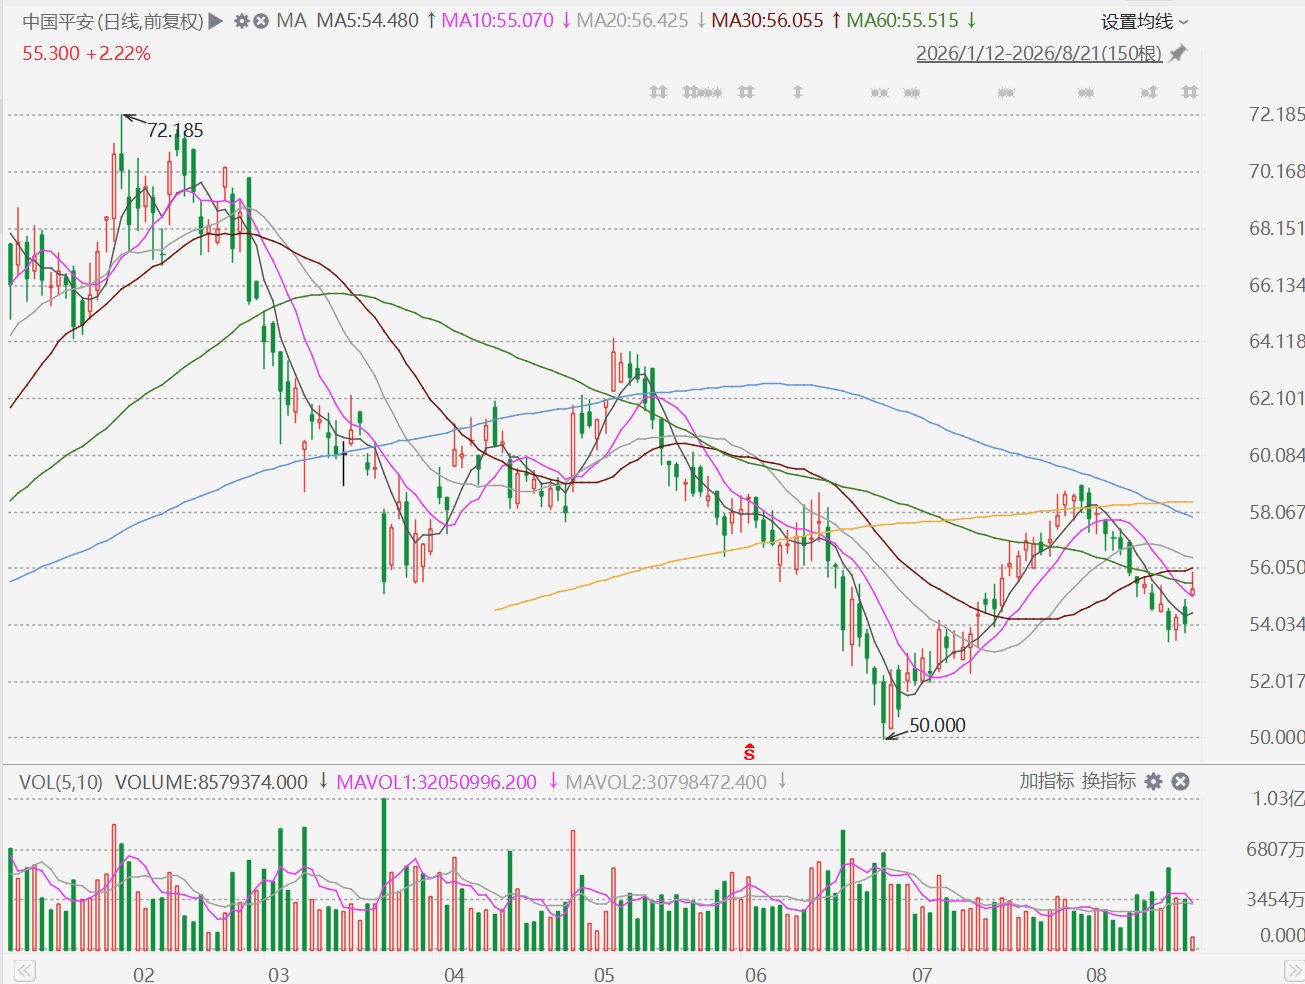Screen dimensions: 1305x984
Task: Open volume indicator settings gear
Action: [x=1153, y=781]
